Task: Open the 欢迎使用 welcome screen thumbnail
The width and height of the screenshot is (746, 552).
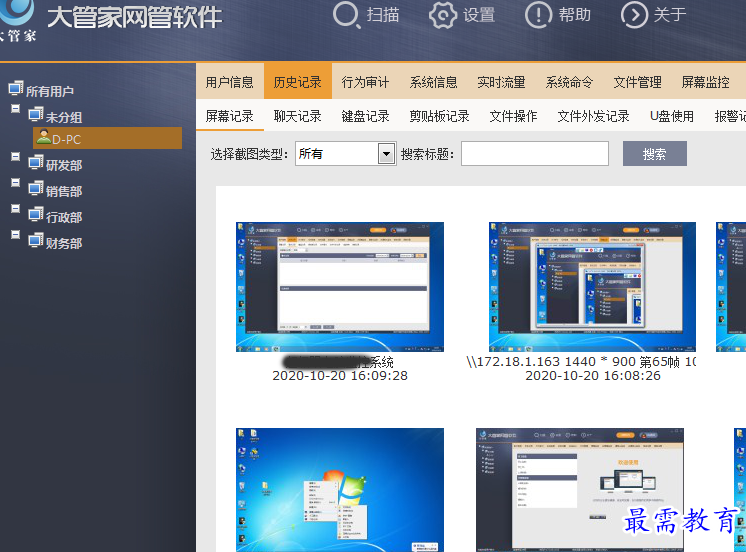Action: [580, 490]
